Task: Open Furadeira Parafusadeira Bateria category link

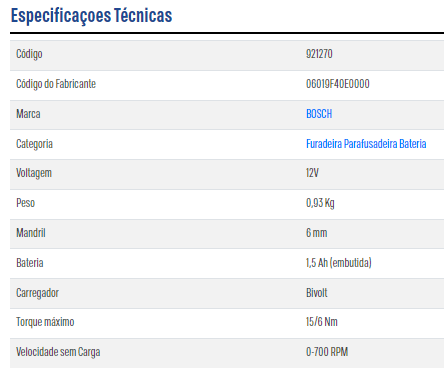Action: 366,144
